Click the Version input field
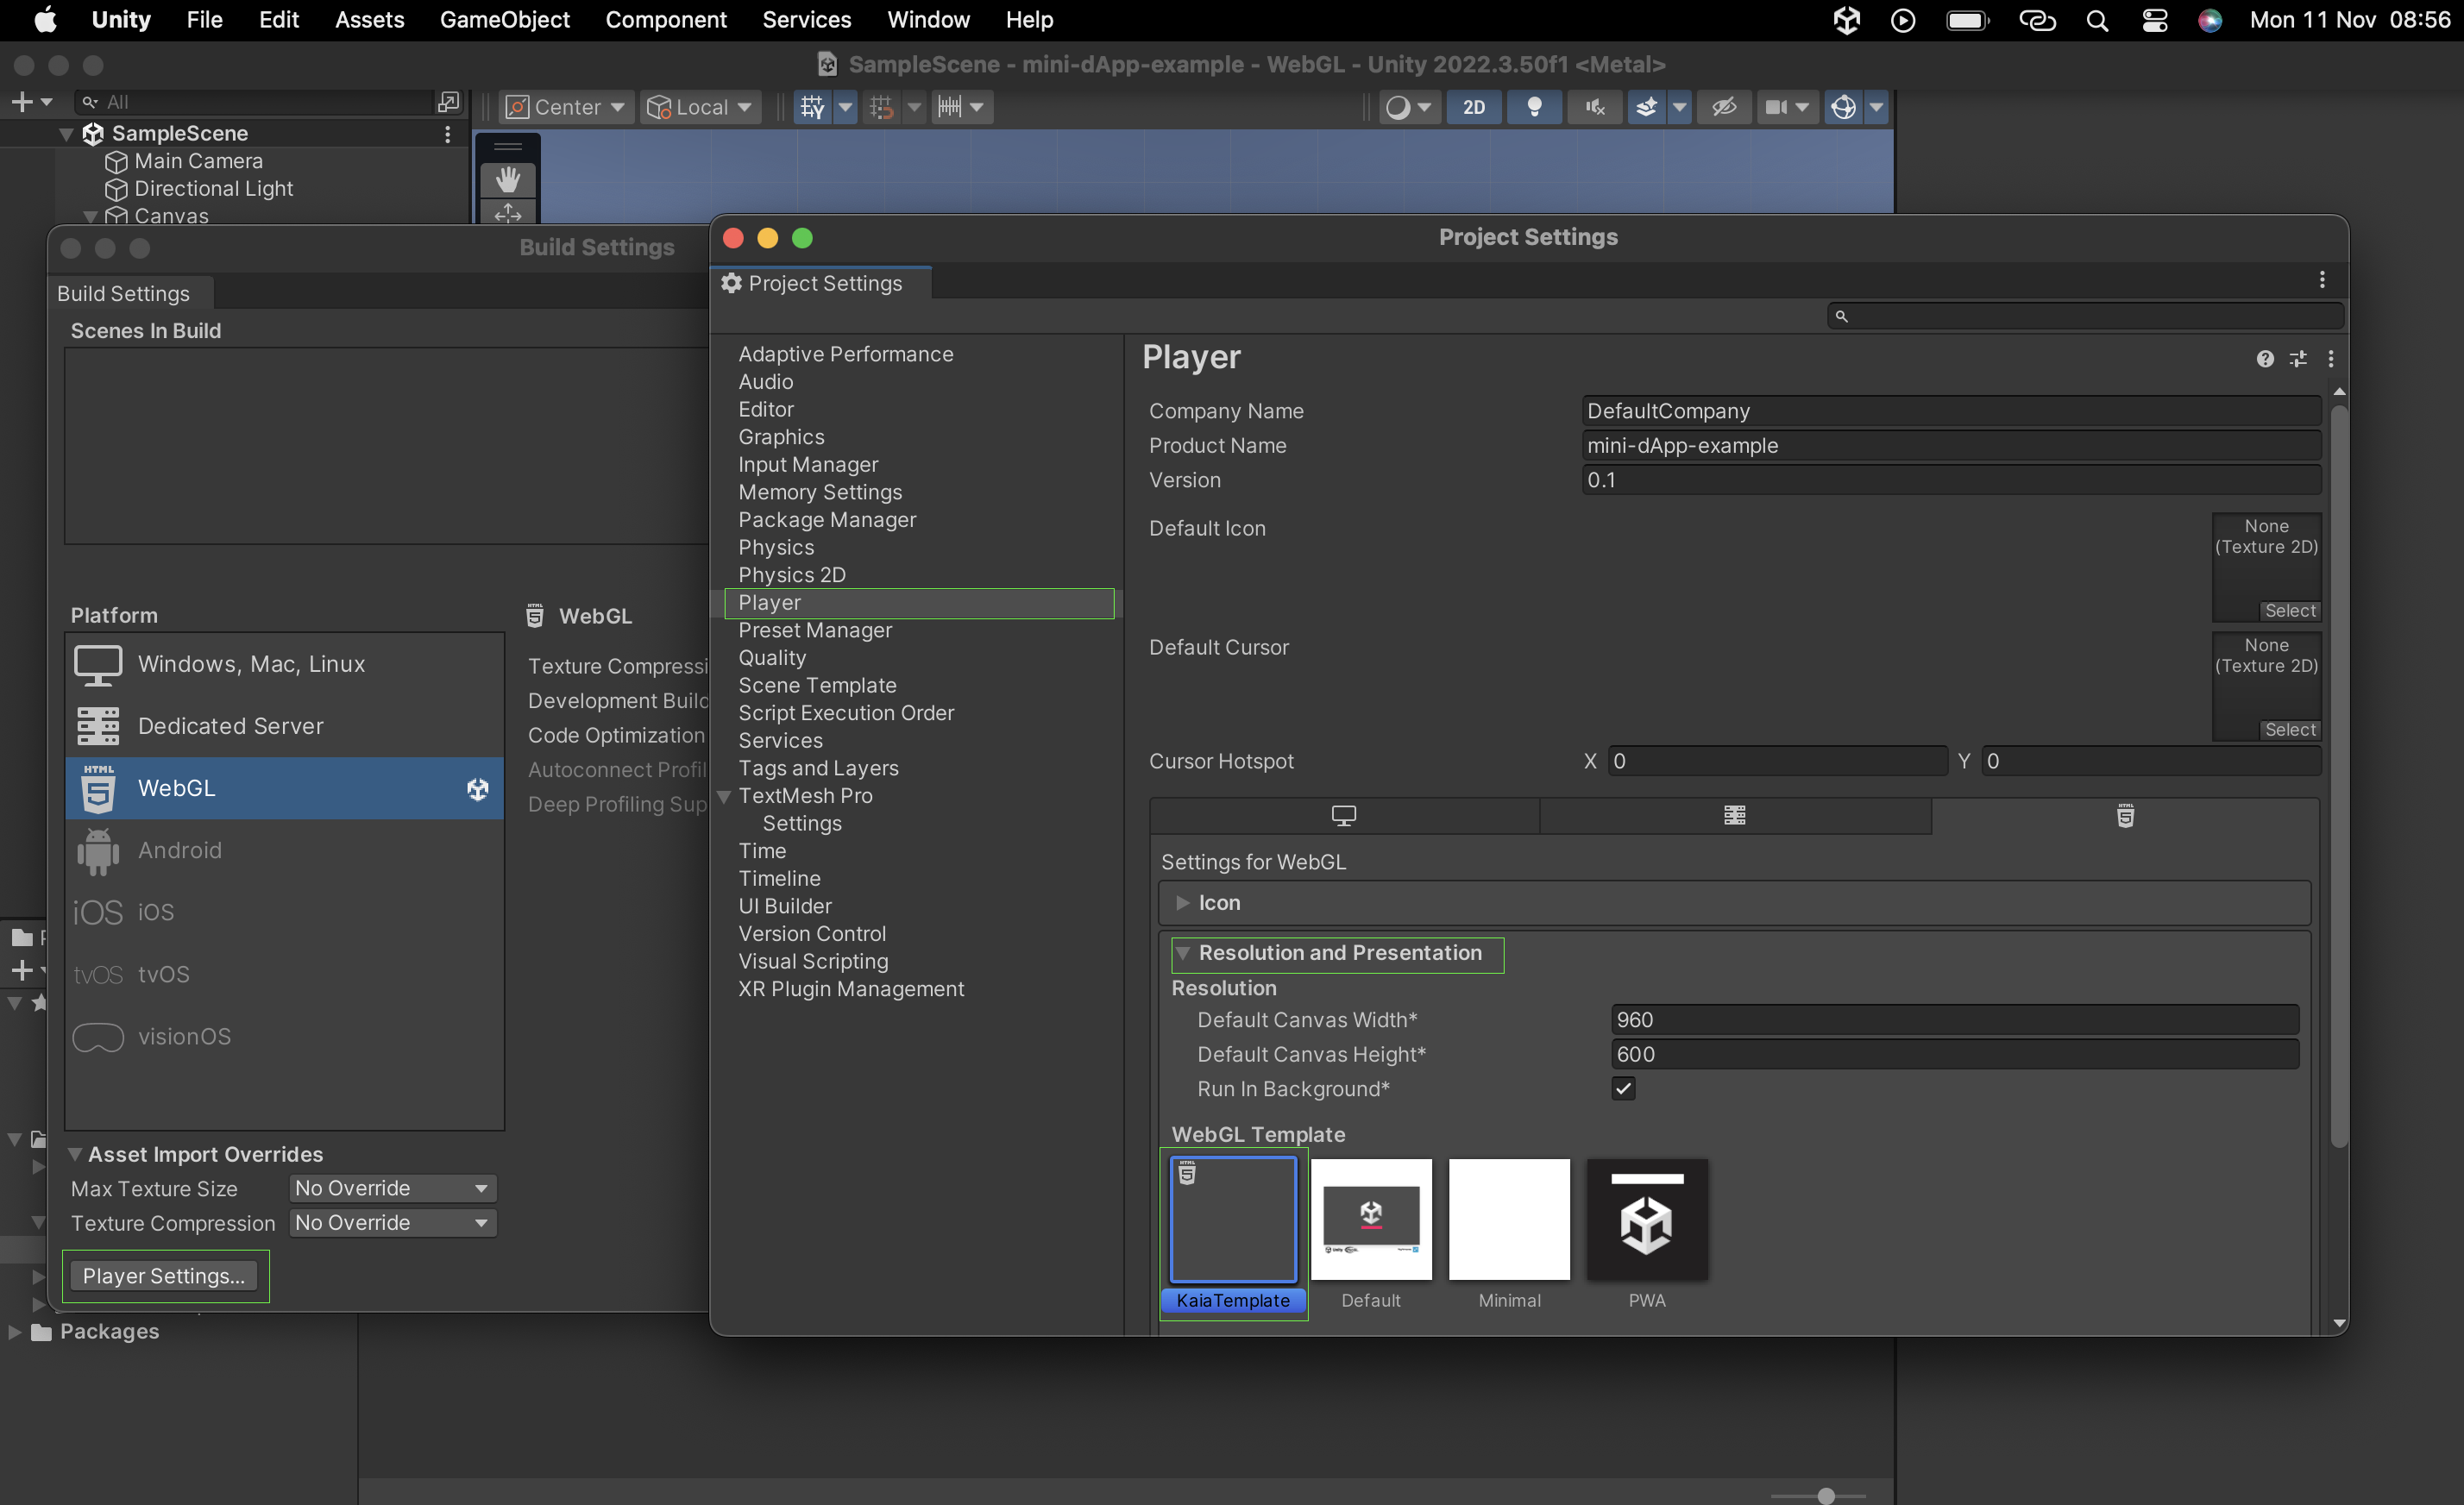Viewport: 2464px width, 1505px height. (x=1951, y=480)
